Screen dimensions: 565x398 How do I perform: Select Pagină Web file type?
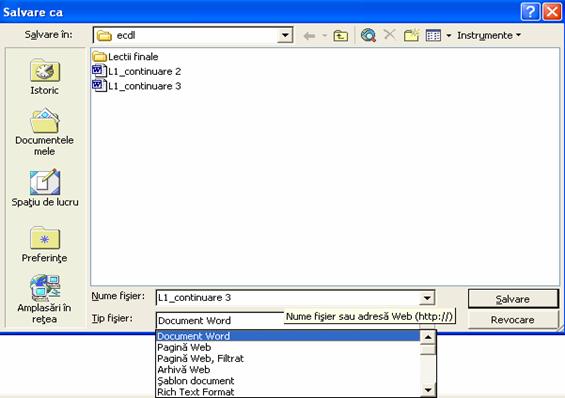pos(184,348)
